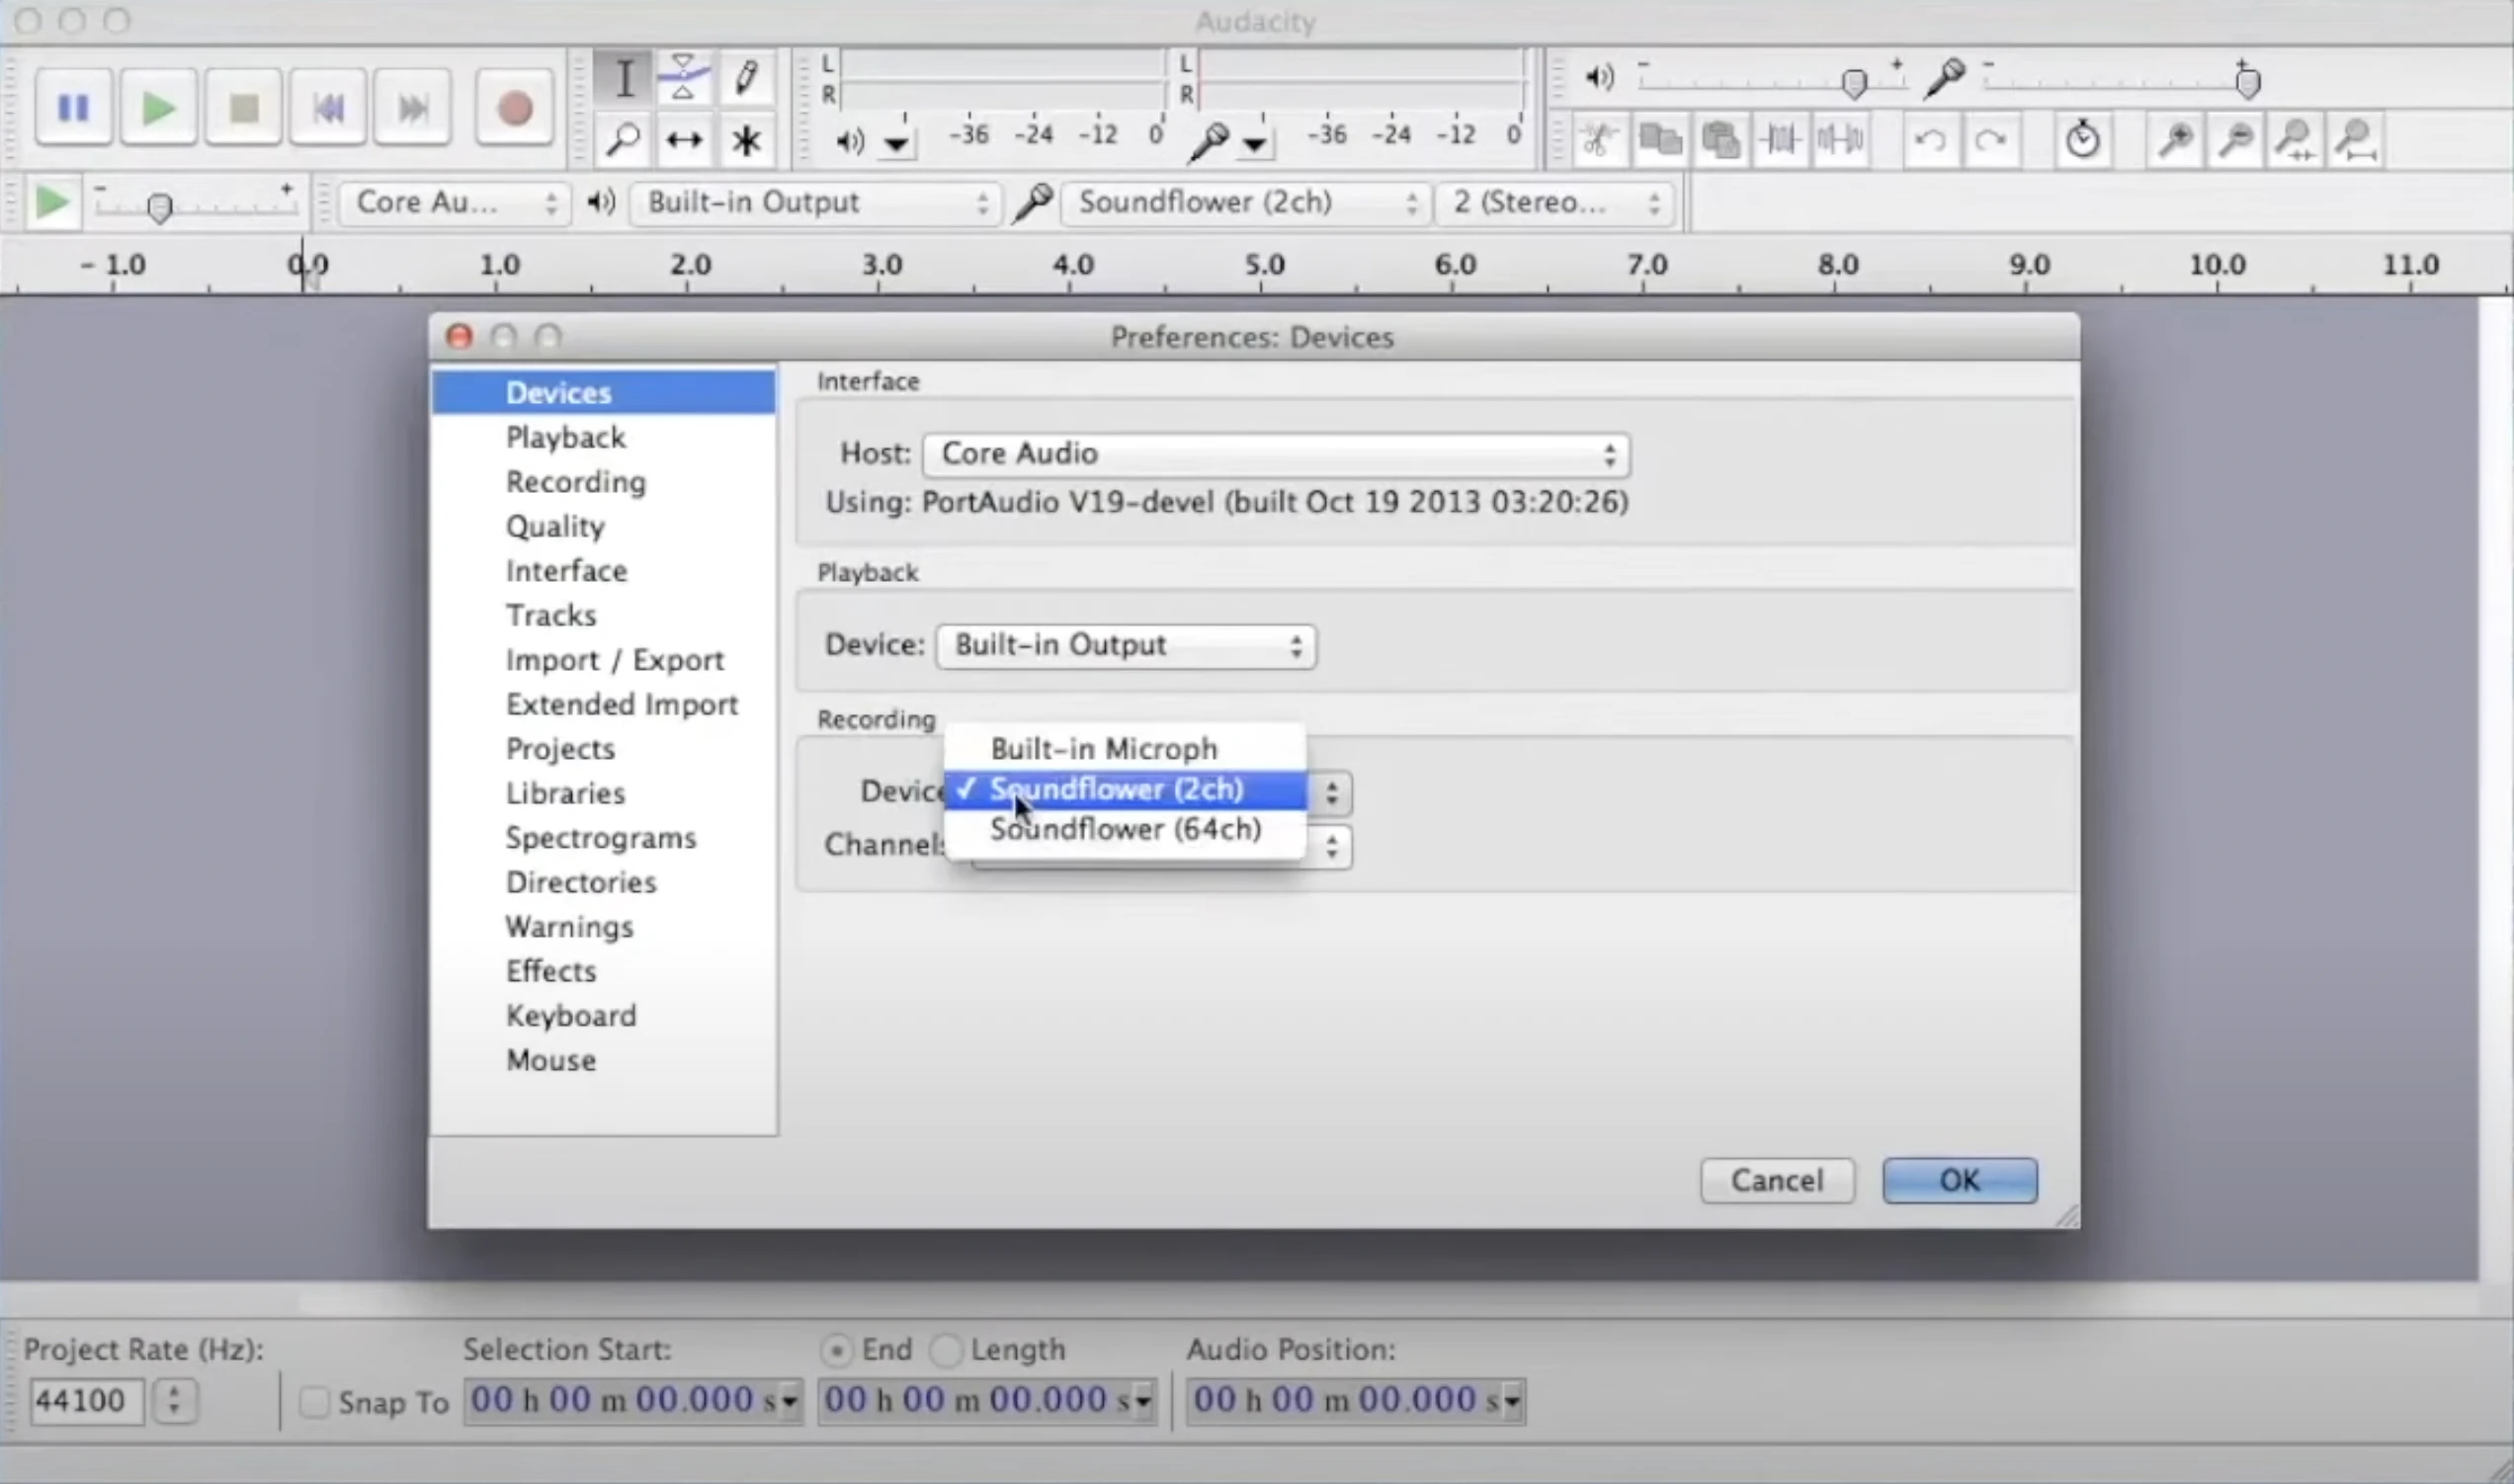Screen dimensions: 2514x1484
Task: Enable the Snap To checkbox
Action: coord(314,1402)
